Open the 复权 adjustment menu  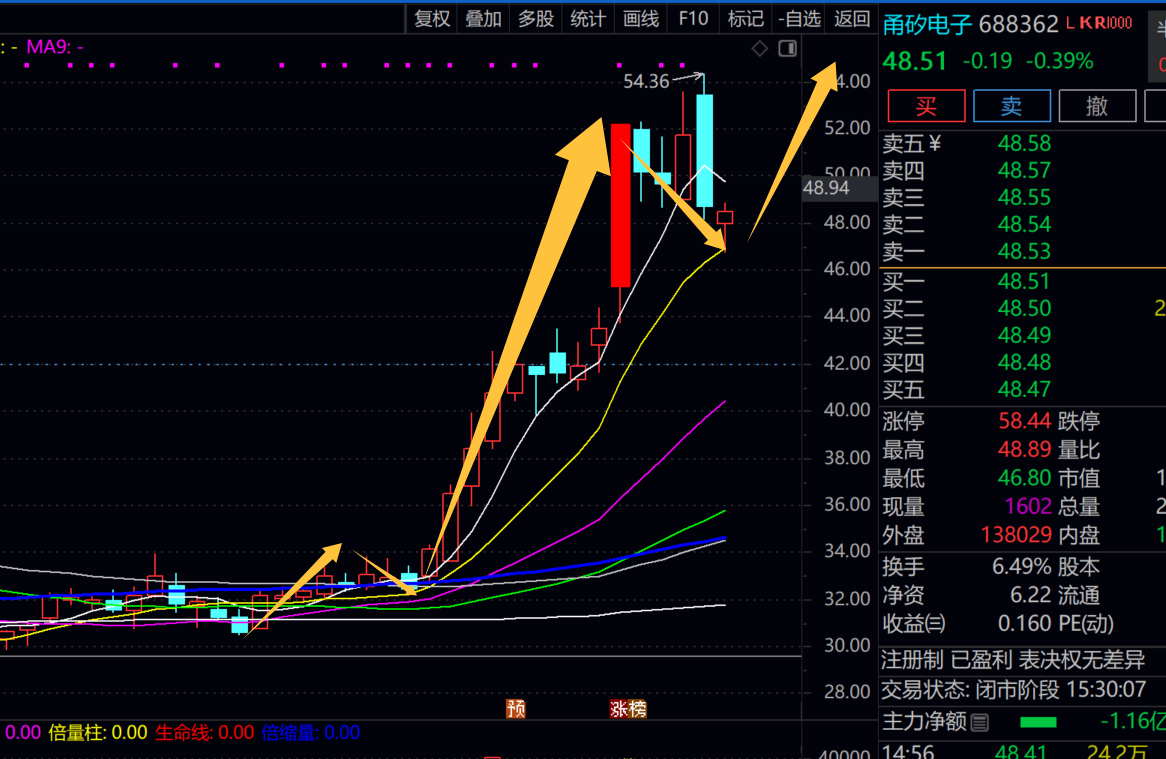[432, 18]
